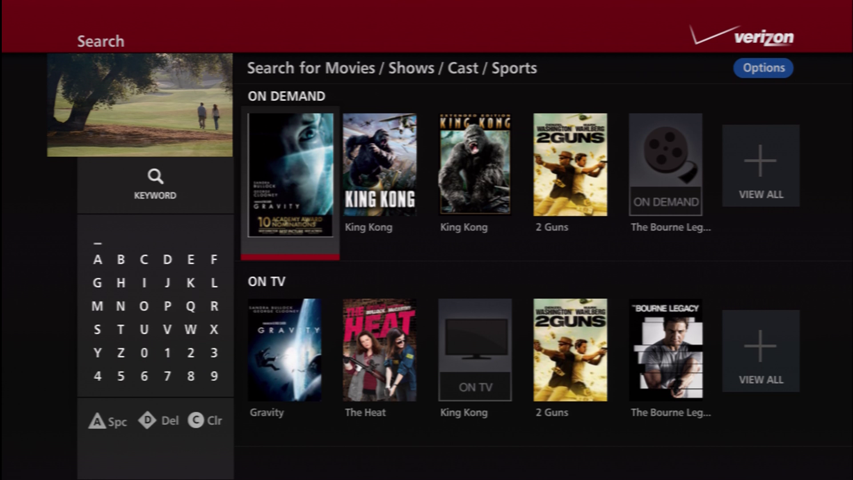Click the Verizon logo

pyautogui.click(x=741, y=36)
